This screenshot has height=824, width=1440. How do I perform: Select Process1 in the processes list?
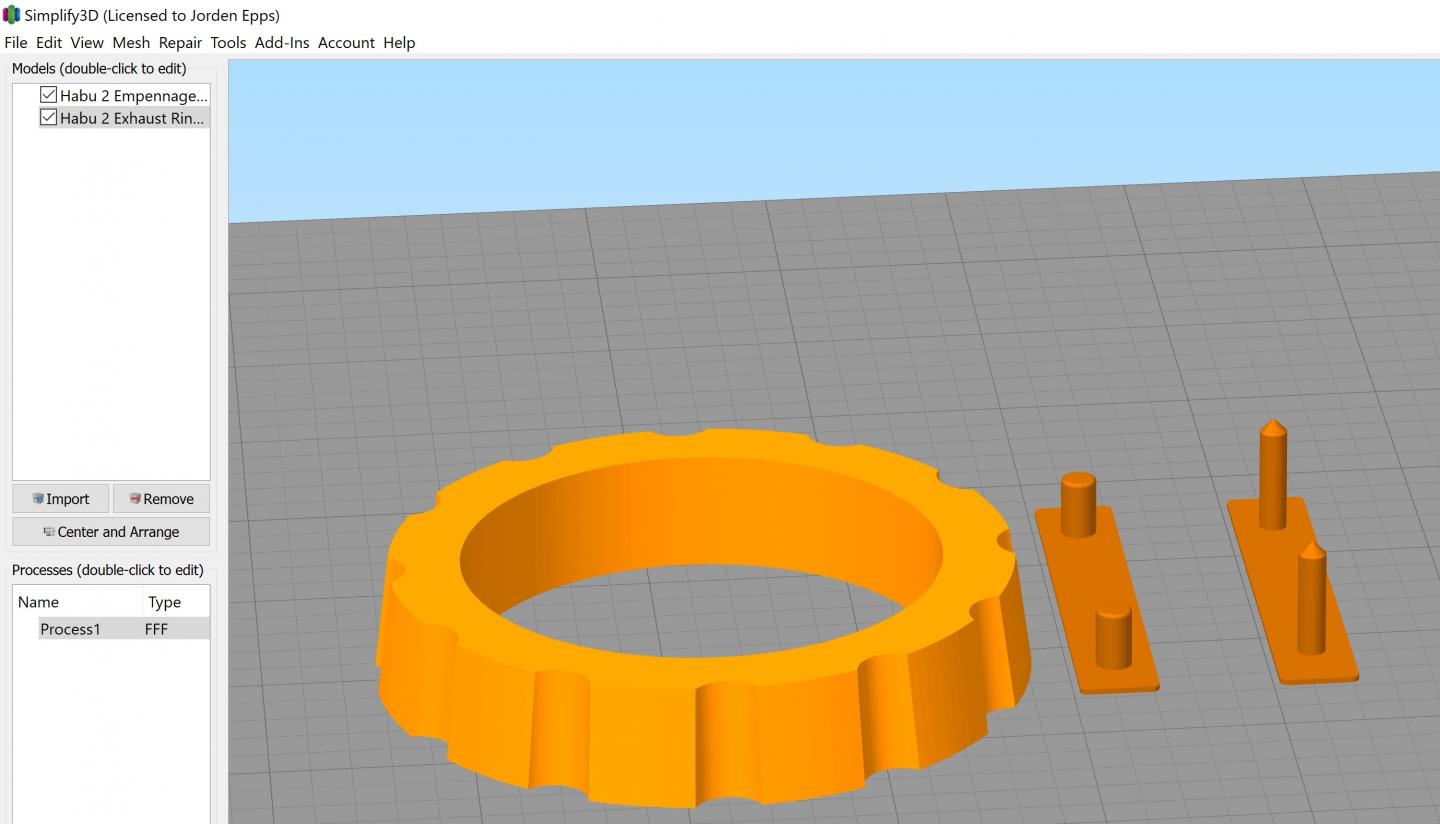[x=70, y=629]
